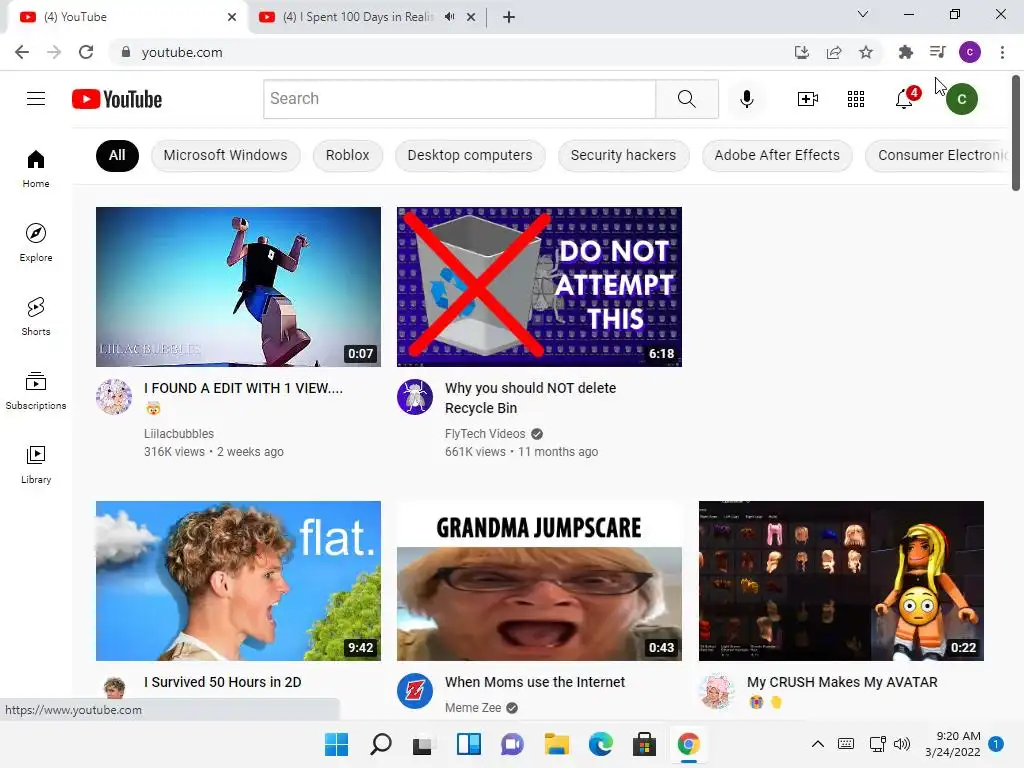This screenshot has height=768, width=1024.
Task: Open the Create video camera icon
Action: pyautogui.click(x=808, y=99)
